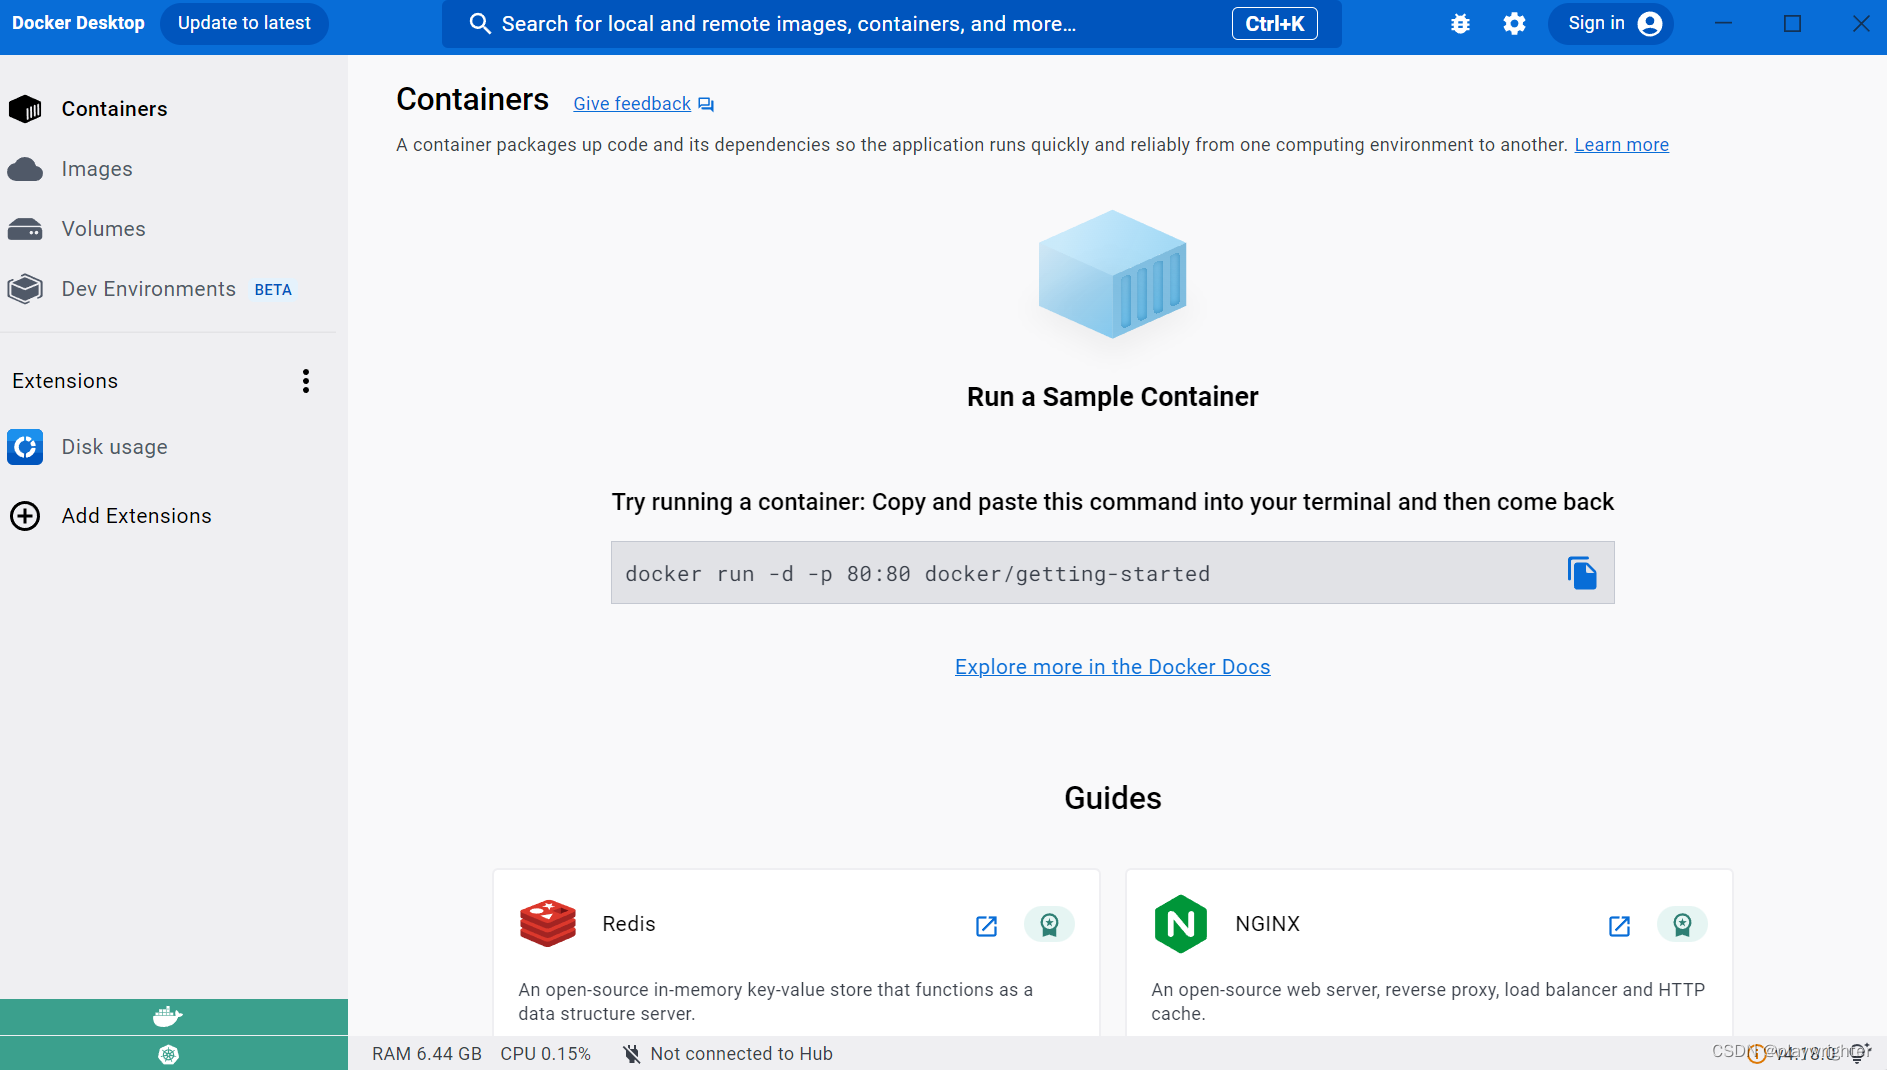
Task: Click the Learn more link
Action: pos(1621,145)
